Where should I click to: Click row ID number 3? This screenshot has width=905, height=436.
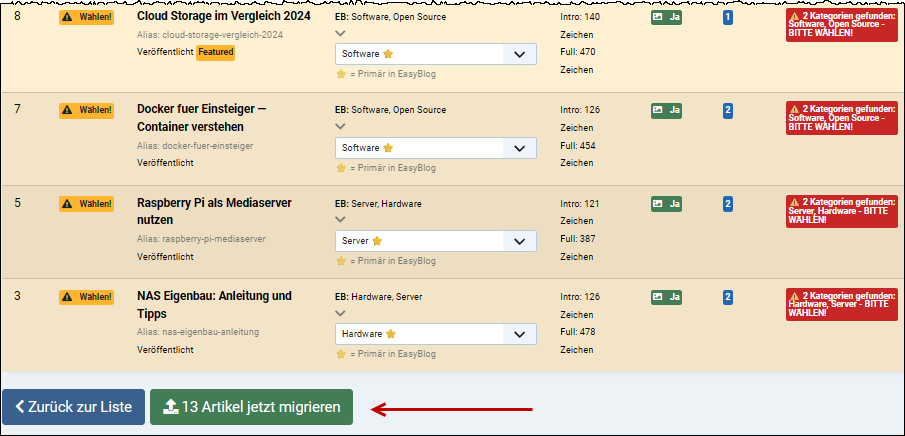(x=17, y=296)
